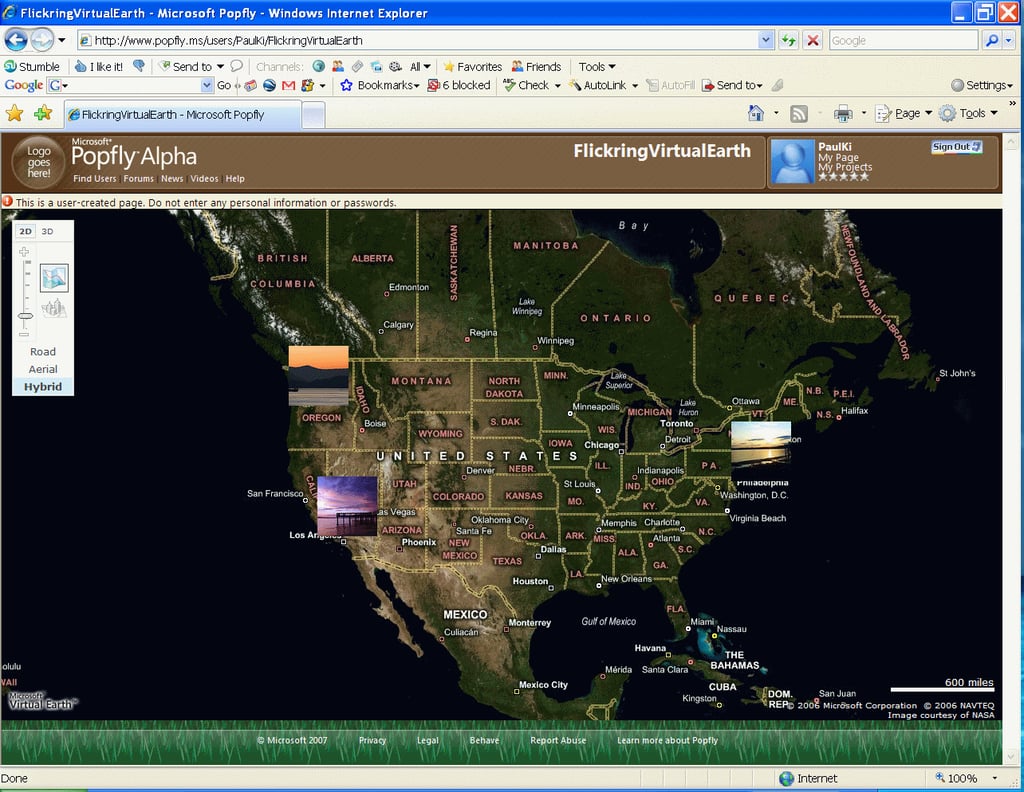1024x792 pixels.
Task: Click the PaulKi profile avatar
Action: pyautogui.click(x=792, y=162)
